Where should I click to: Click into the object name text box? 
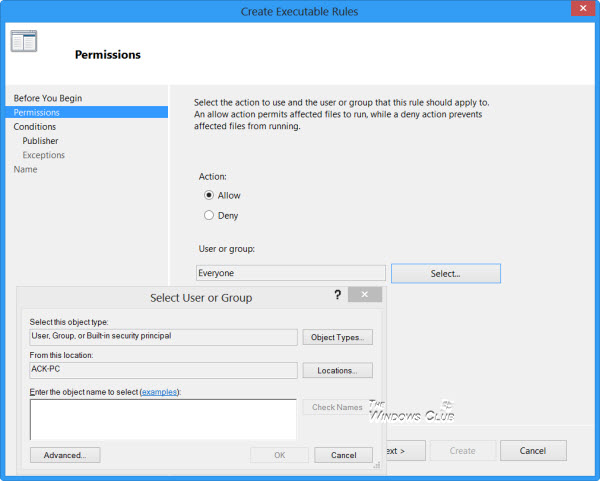163,419
